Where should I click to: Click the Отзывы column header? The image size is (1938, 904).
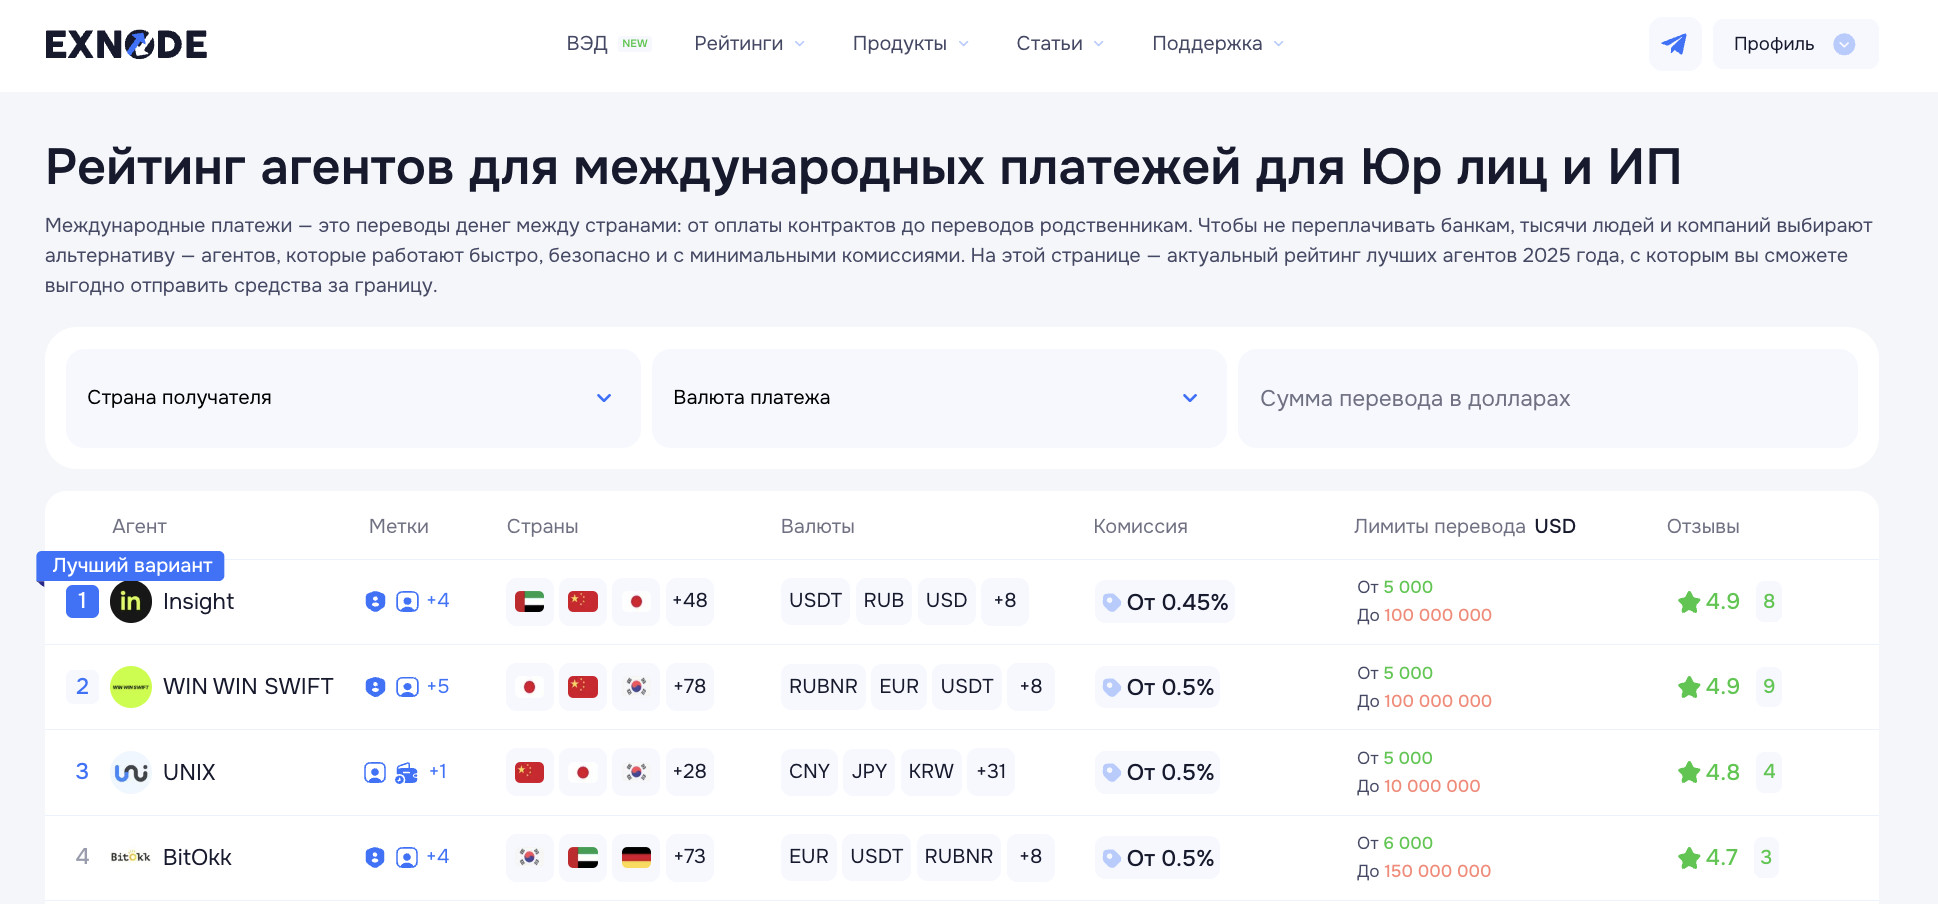pyautogui.click(x=1703, y=527)
